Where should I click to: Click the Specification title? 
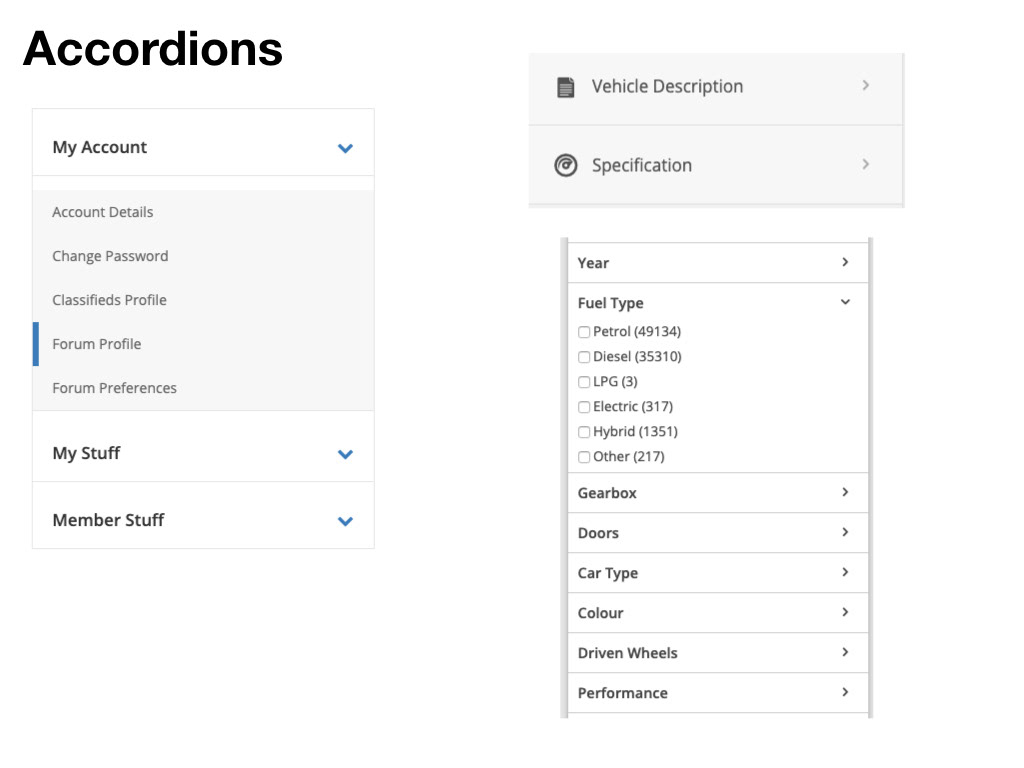point(642,165)
